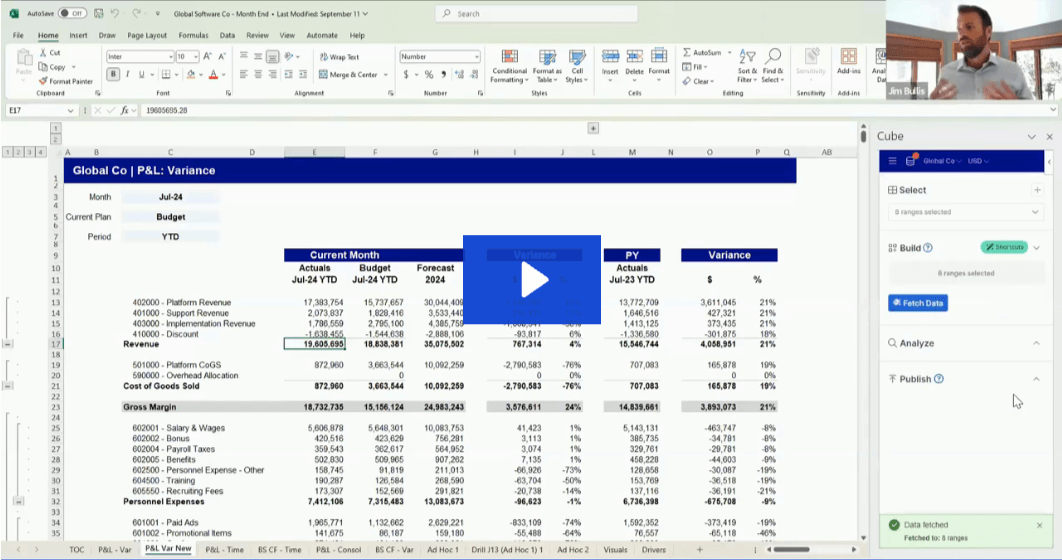Open the Cube hamburger menu

tap(892, 161)
